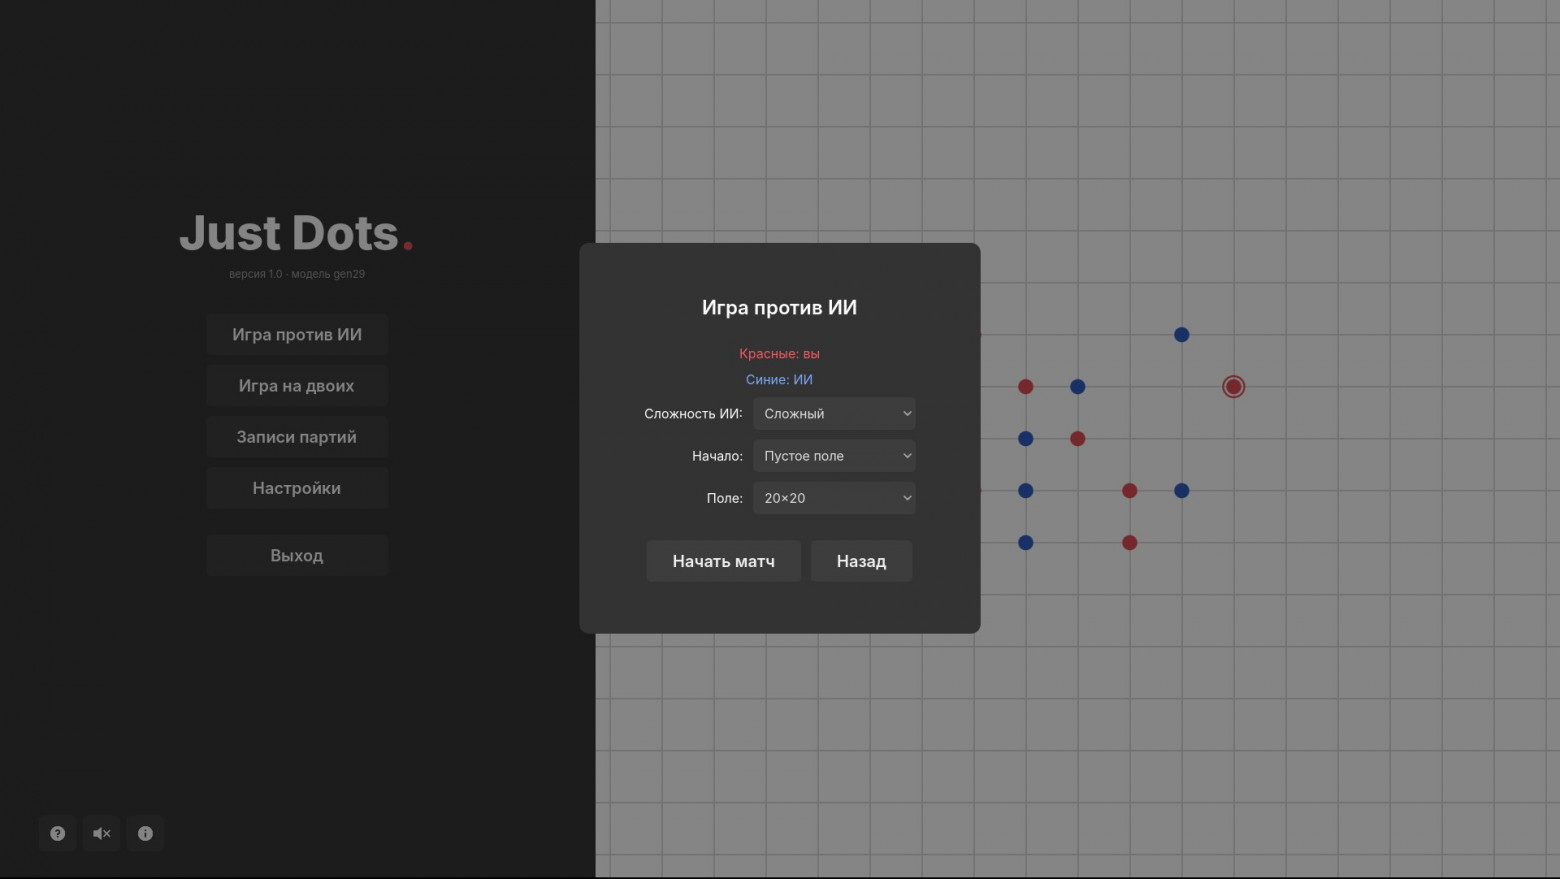This screenshot has height=879, width=1560.
Task: Open the Поле size dropdown
Action: click(834, 497)
